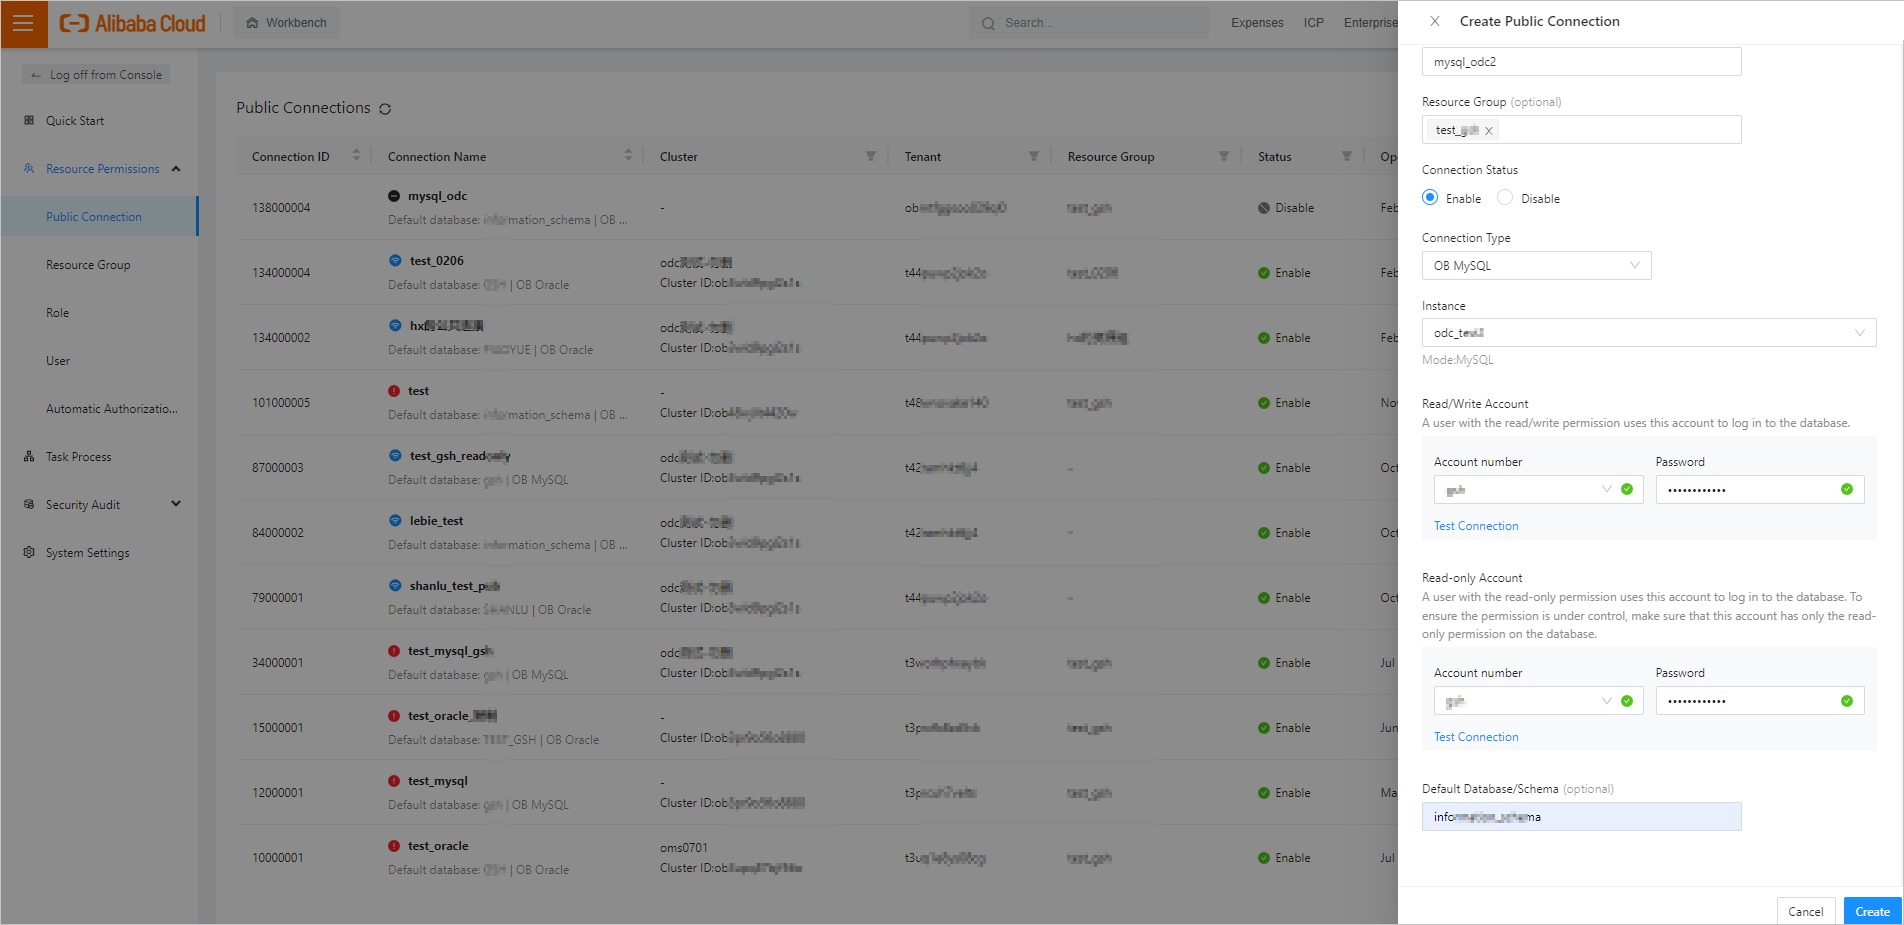Click the Alibaba Cloud logo

[132, 23]
